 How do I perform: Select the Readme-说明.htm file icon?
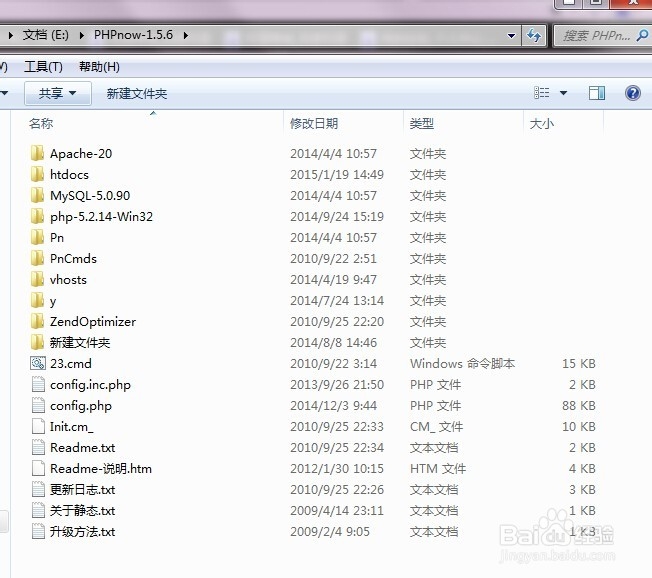(x=38, y=469)
